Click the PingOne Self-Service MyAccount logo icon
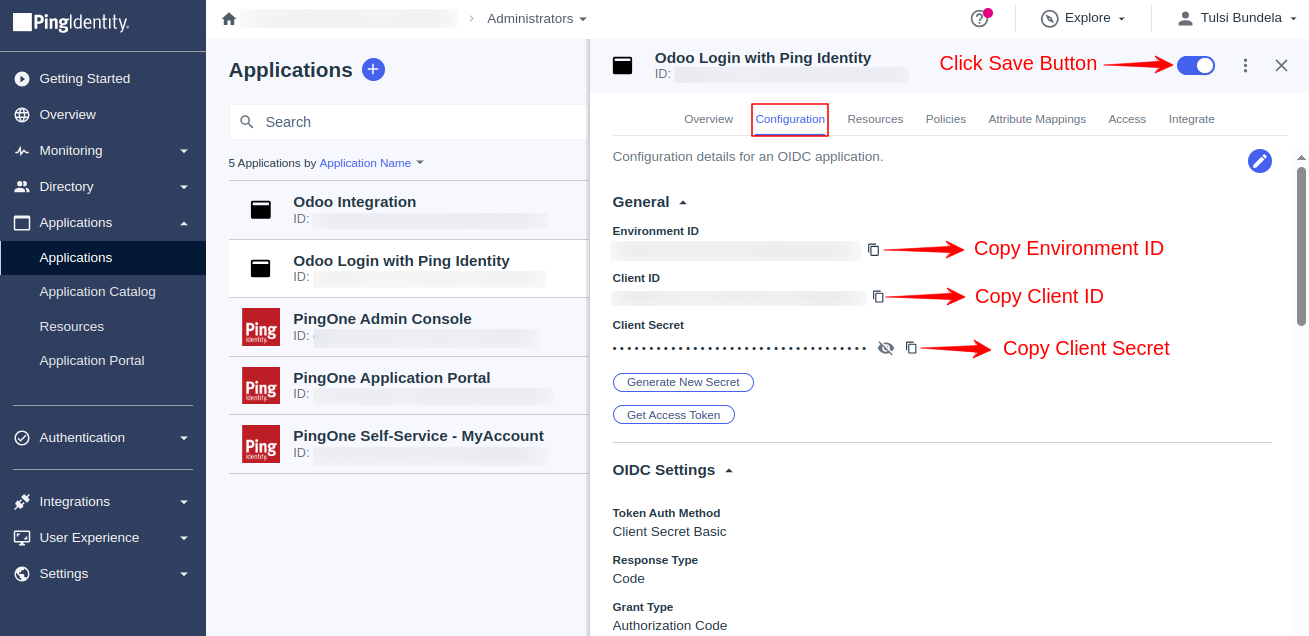The height and width of the screenshot is (636, 1309). (x=261, y=444)
